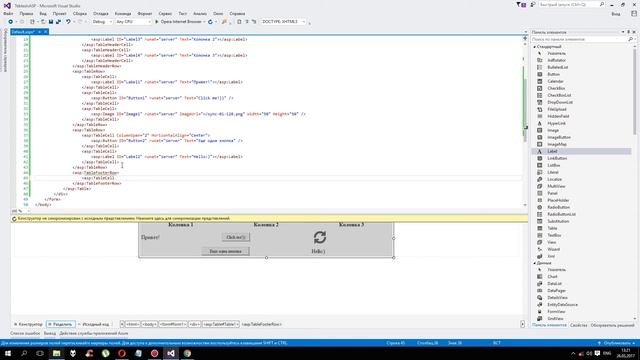
Task: Select the Calendar control in the toolbox
Action: coord(555,81)
